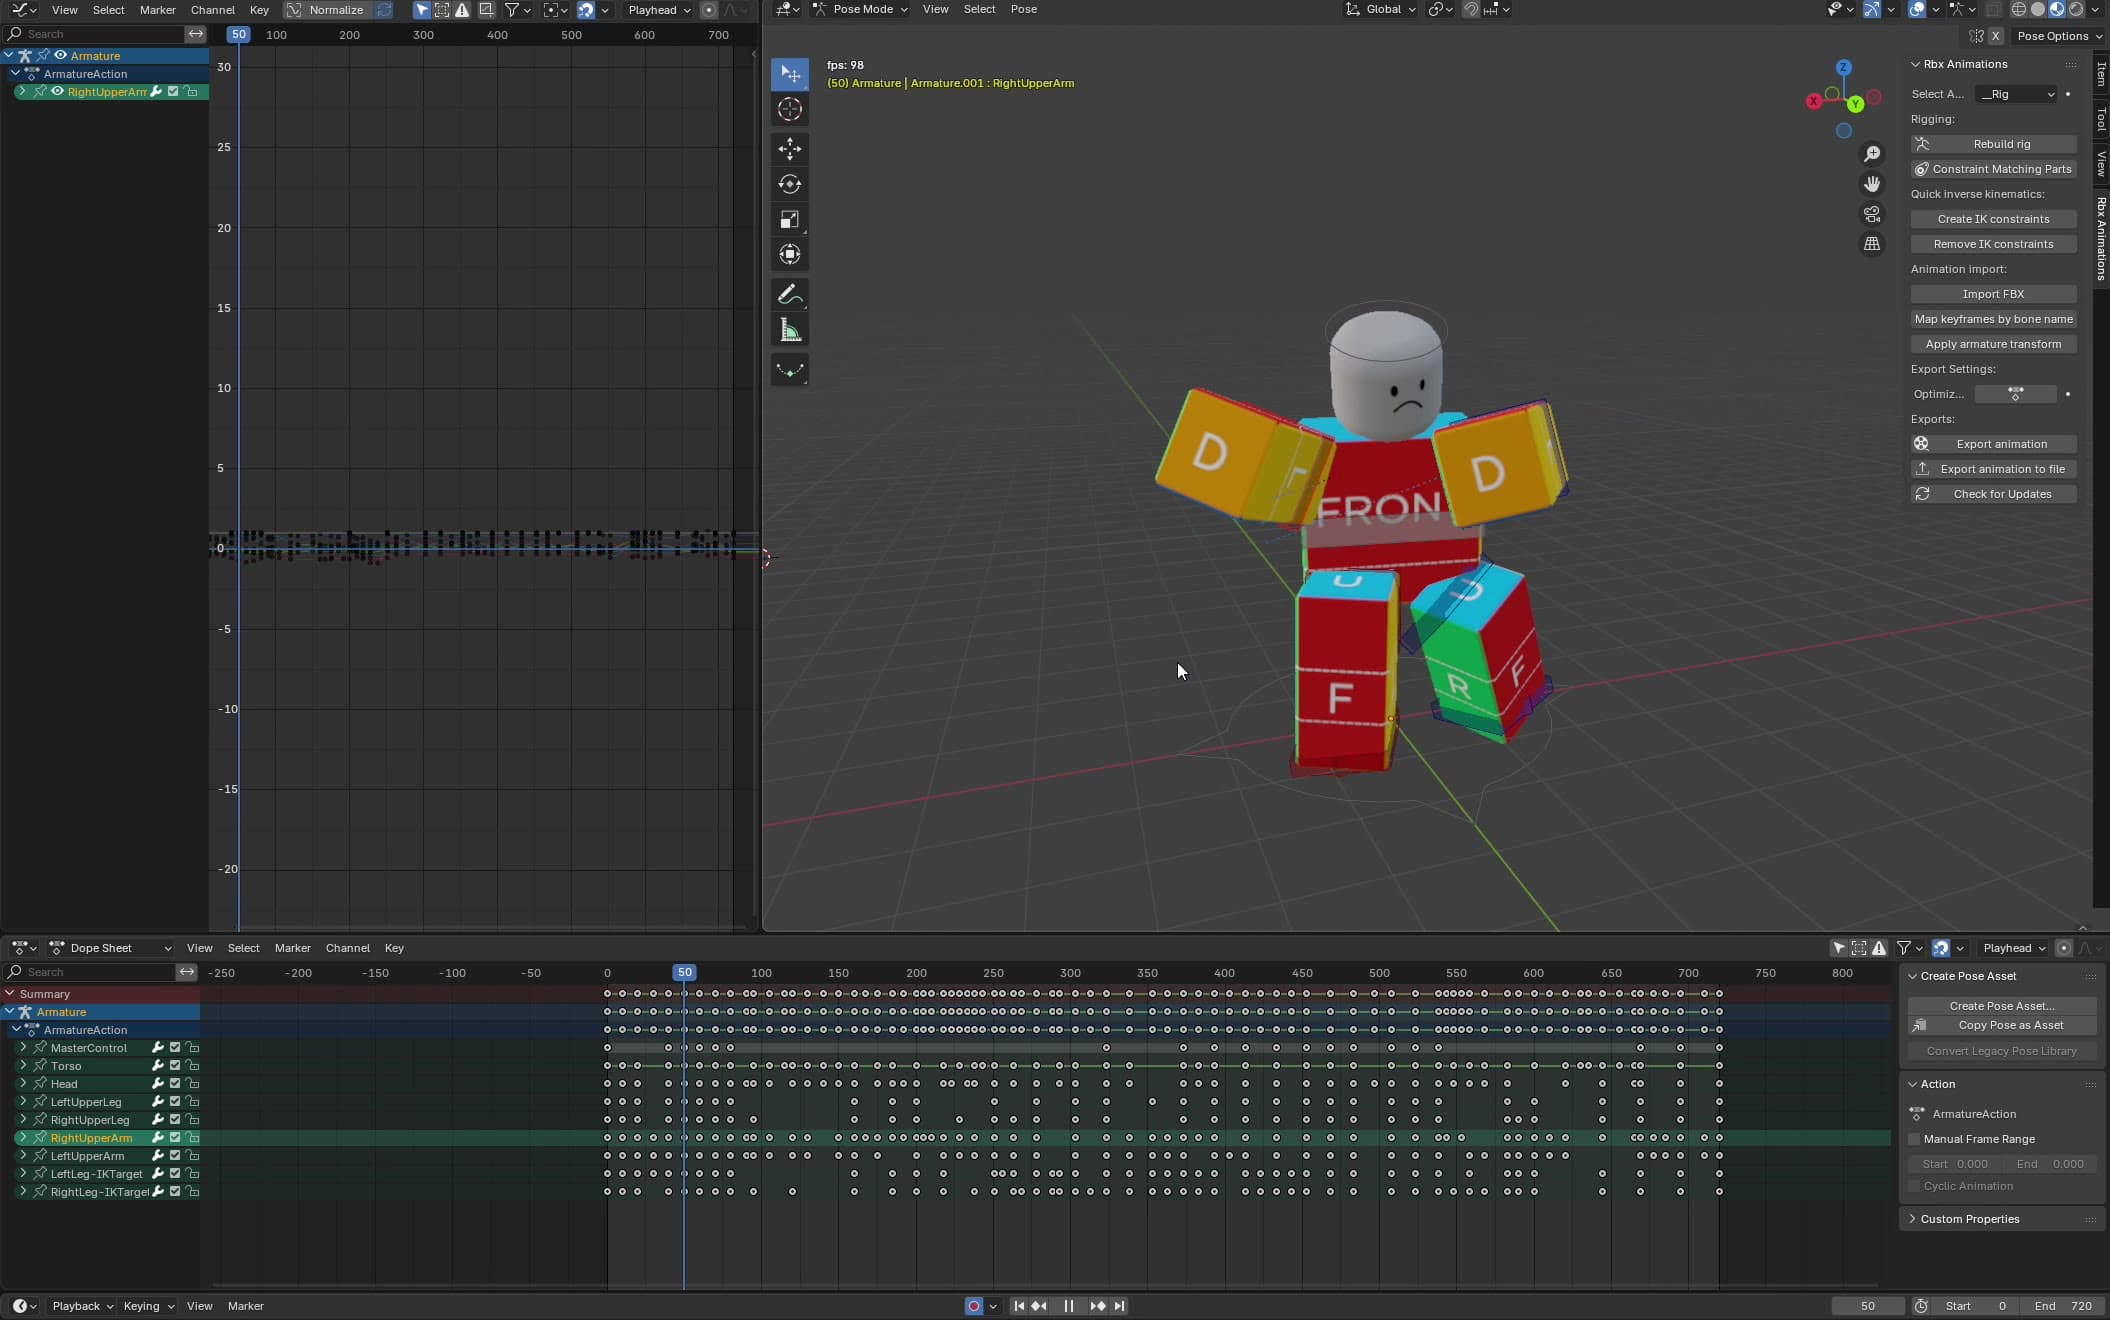Screen dimensions: 2110x1320
Task: Open Channel menu in graph editor
Action: click(x=213, y=10)
